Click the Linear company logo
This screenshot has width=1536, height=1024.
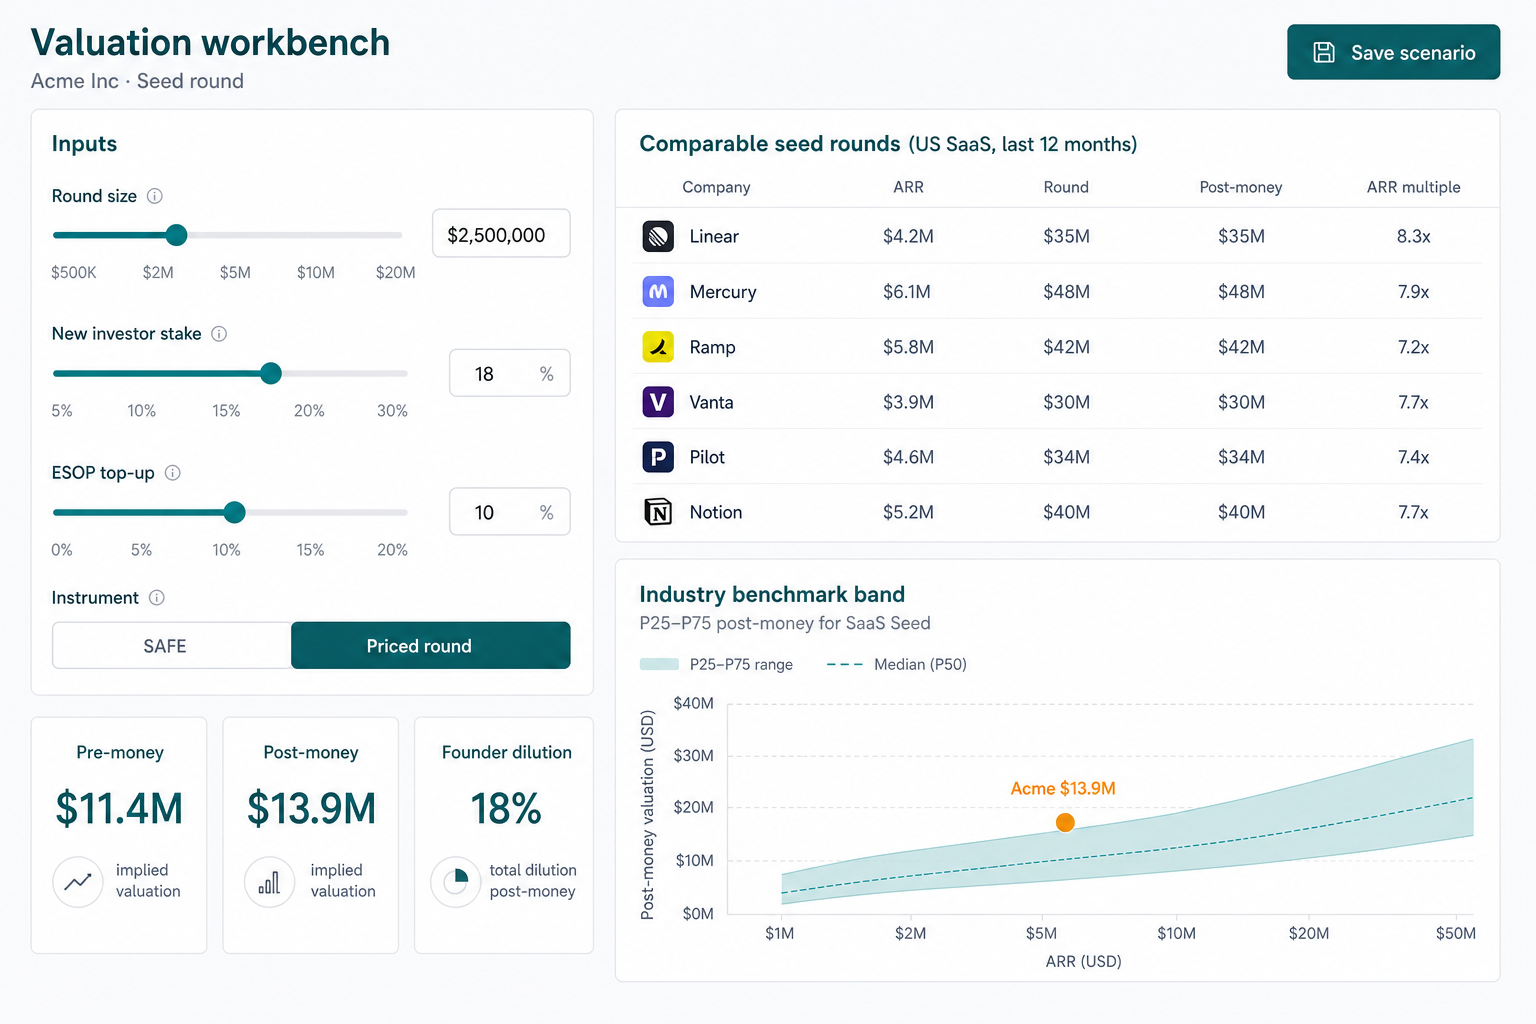(x=658, y=236)
